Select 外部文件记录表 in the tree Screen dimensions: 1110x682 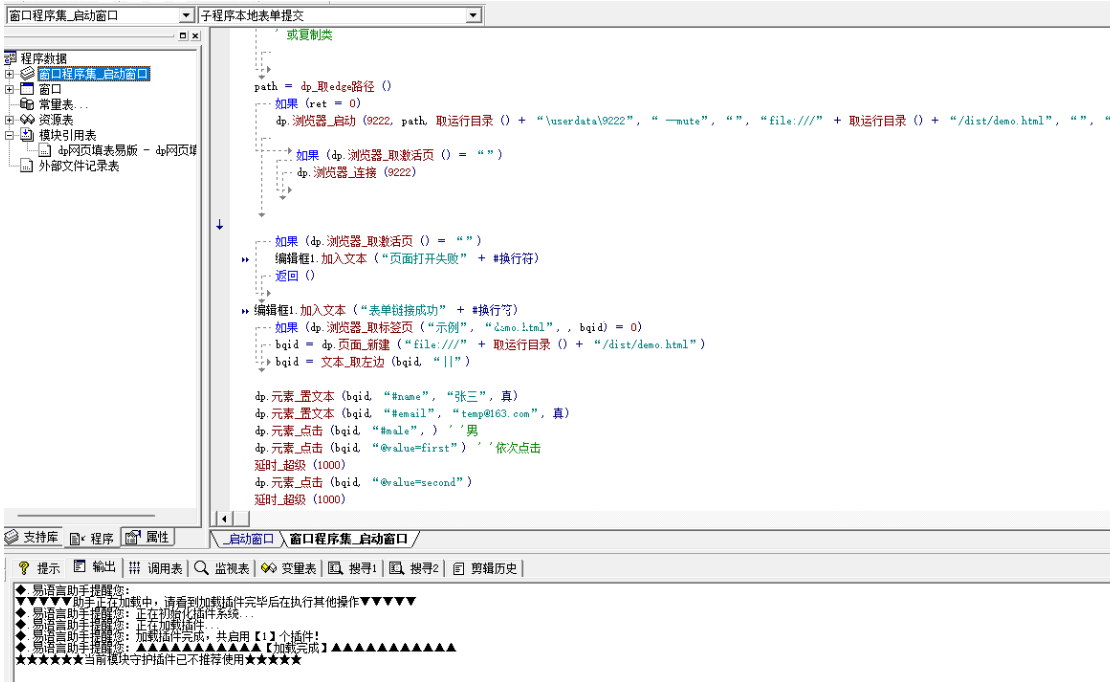click(x=78, y=166)
